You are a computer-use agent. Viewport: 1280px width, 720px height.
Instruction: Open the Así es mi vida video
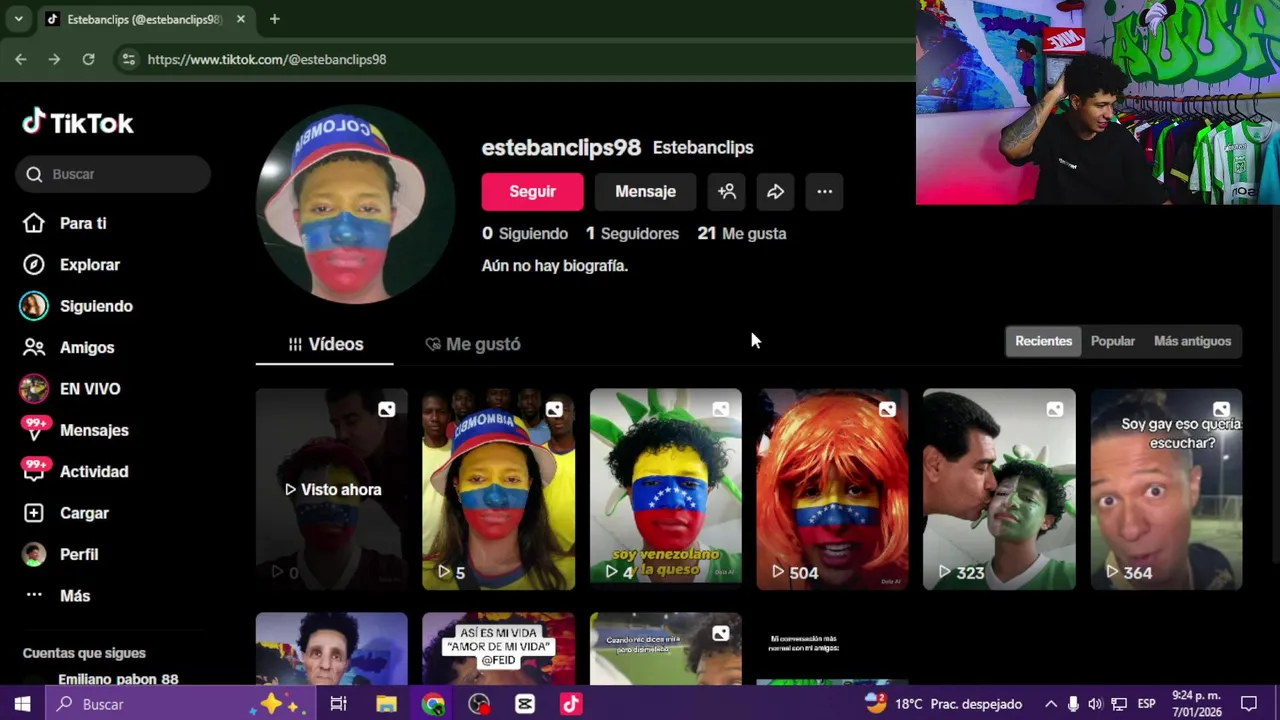498,649
